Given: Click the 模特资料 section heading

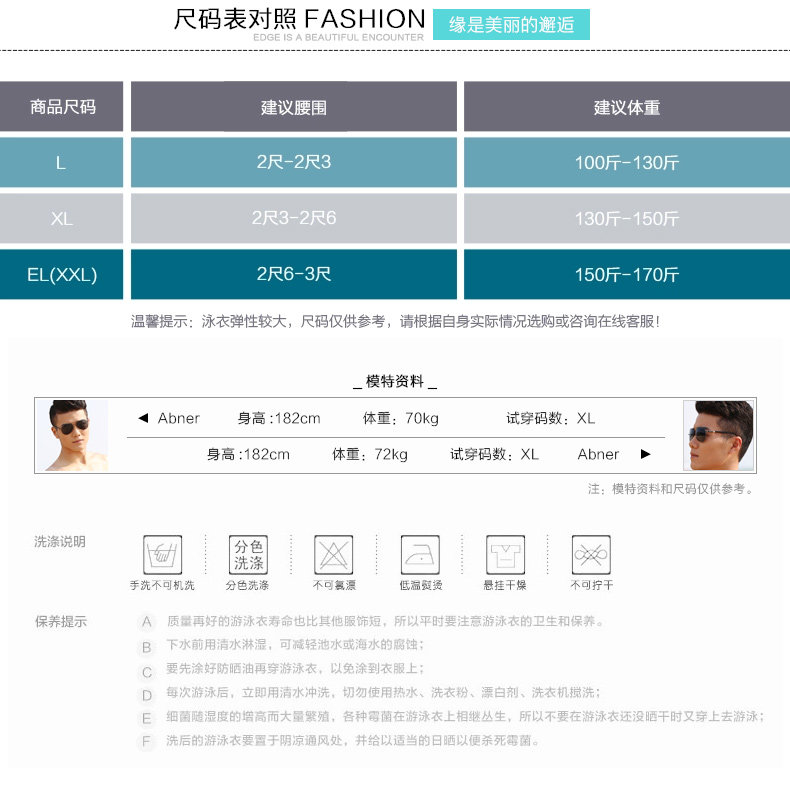Looking at the screenshot, I should coord(395,381).
